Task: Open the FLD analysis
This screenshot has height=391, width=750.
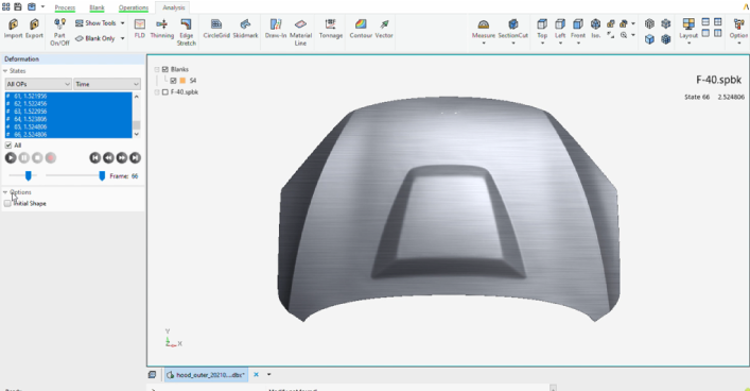Action: tap(140, 29)
